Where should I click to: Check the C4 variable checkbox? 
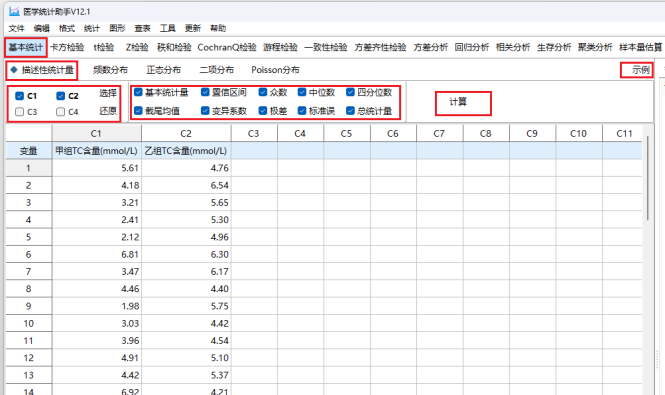[x=61, y=112]
